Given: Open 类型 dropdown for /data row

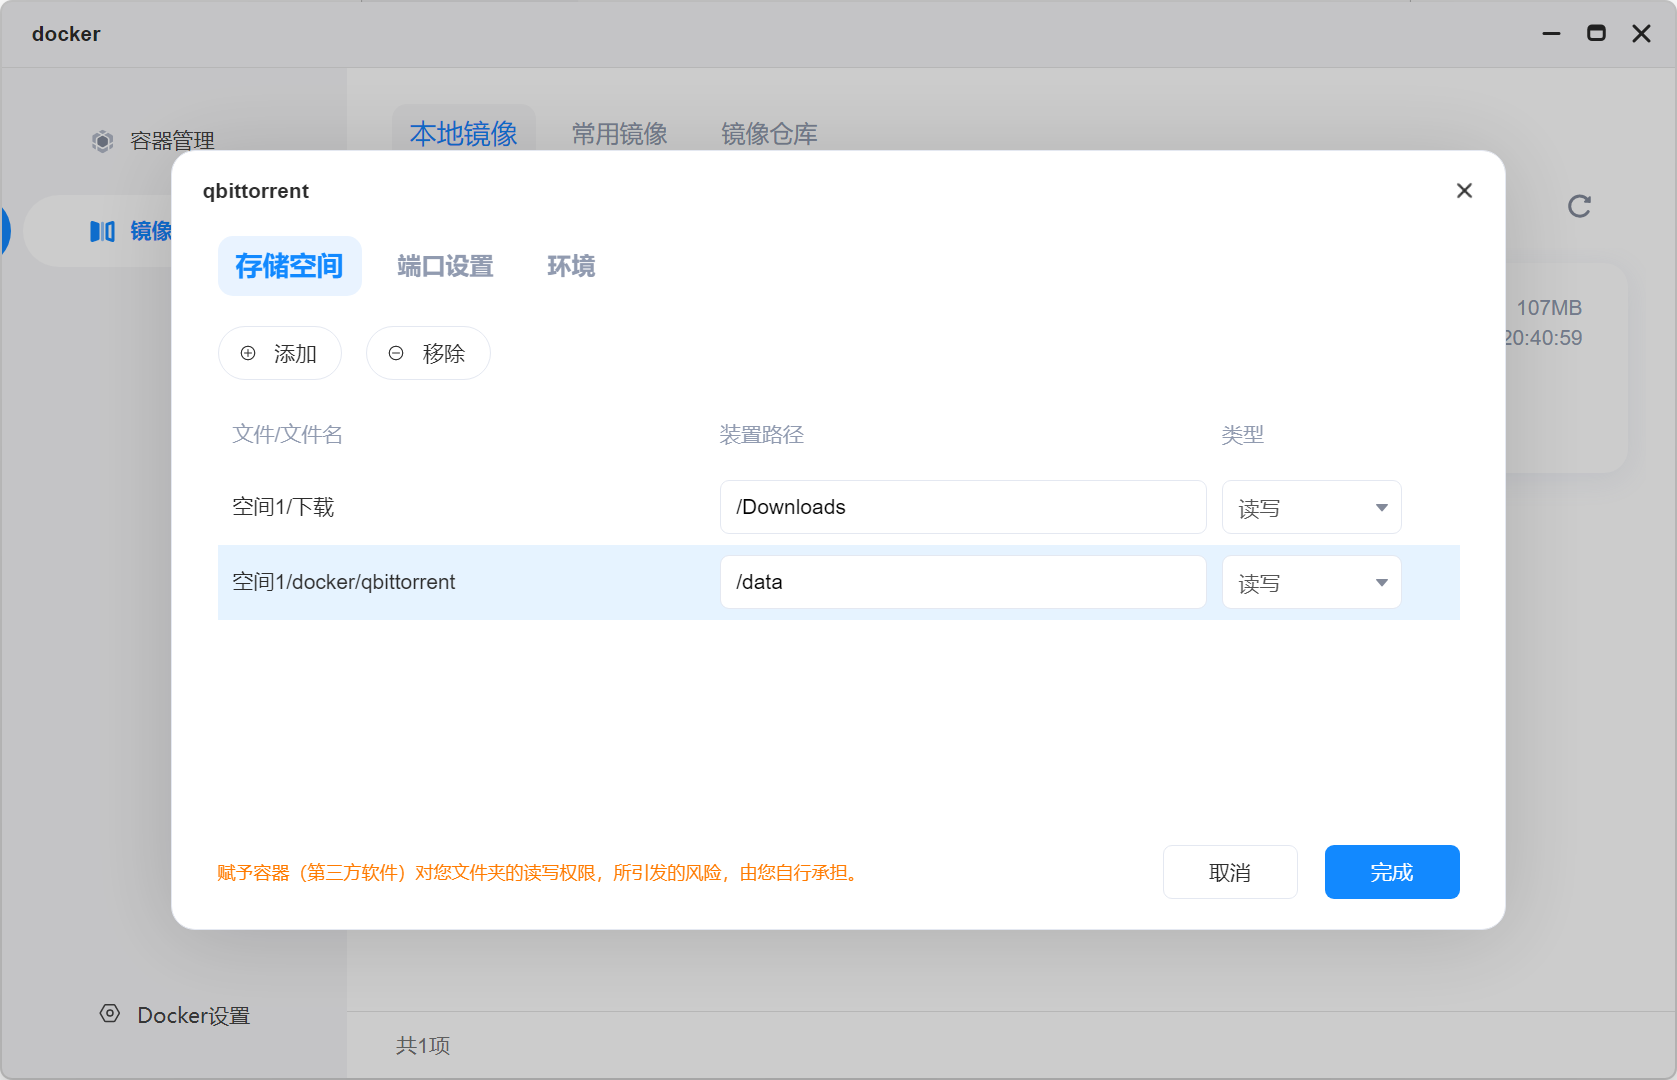Looking at the screenshot, I should 1311,582.
